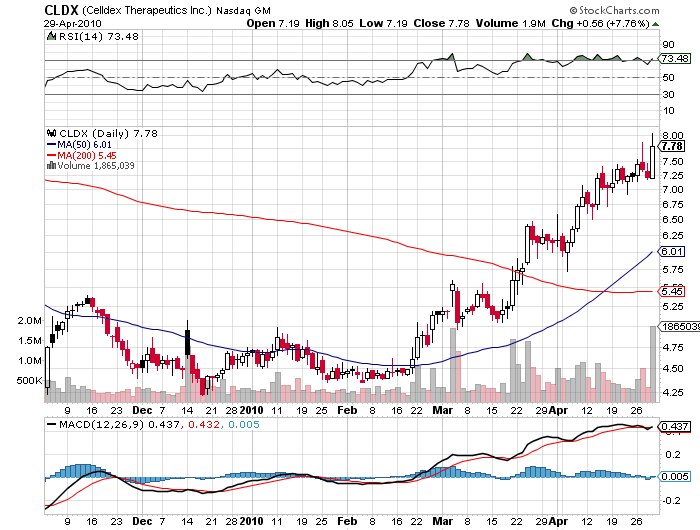This screenshot has height=530, width=700.
Task: Select the black MACD legend line
Action: tap(52, 425)
